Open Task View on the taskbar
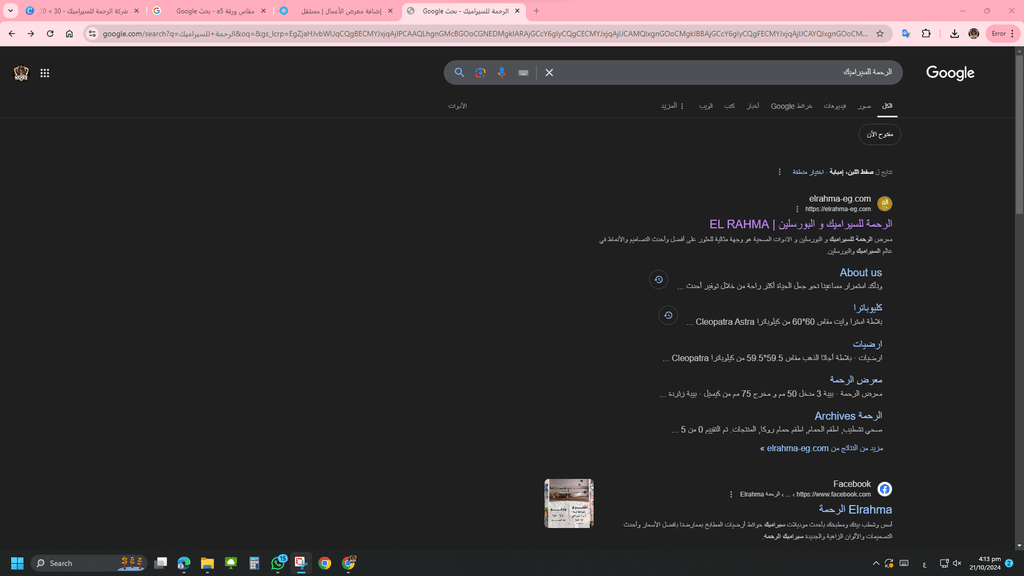Image resolution: width=1024 pixels, height=576 pixels. [x=160, y=563]
